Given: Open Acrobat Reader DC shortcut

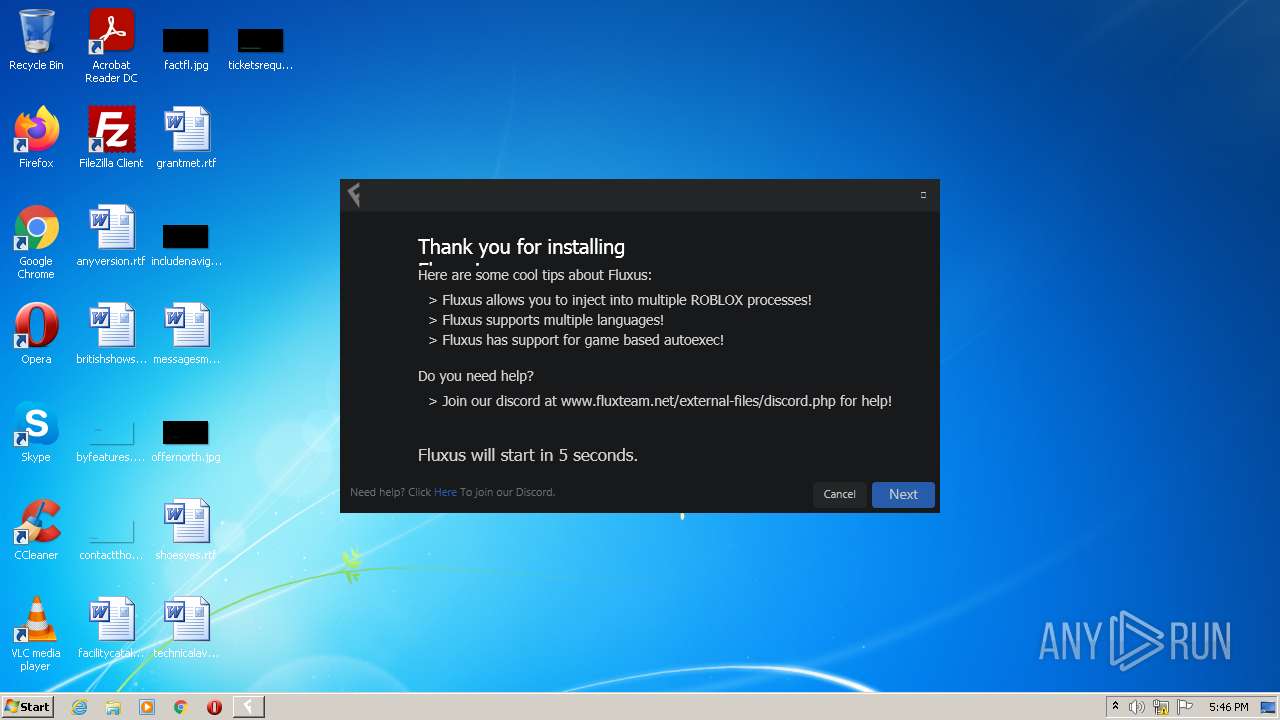Looking at the screenshot, I should click(111, 46).
